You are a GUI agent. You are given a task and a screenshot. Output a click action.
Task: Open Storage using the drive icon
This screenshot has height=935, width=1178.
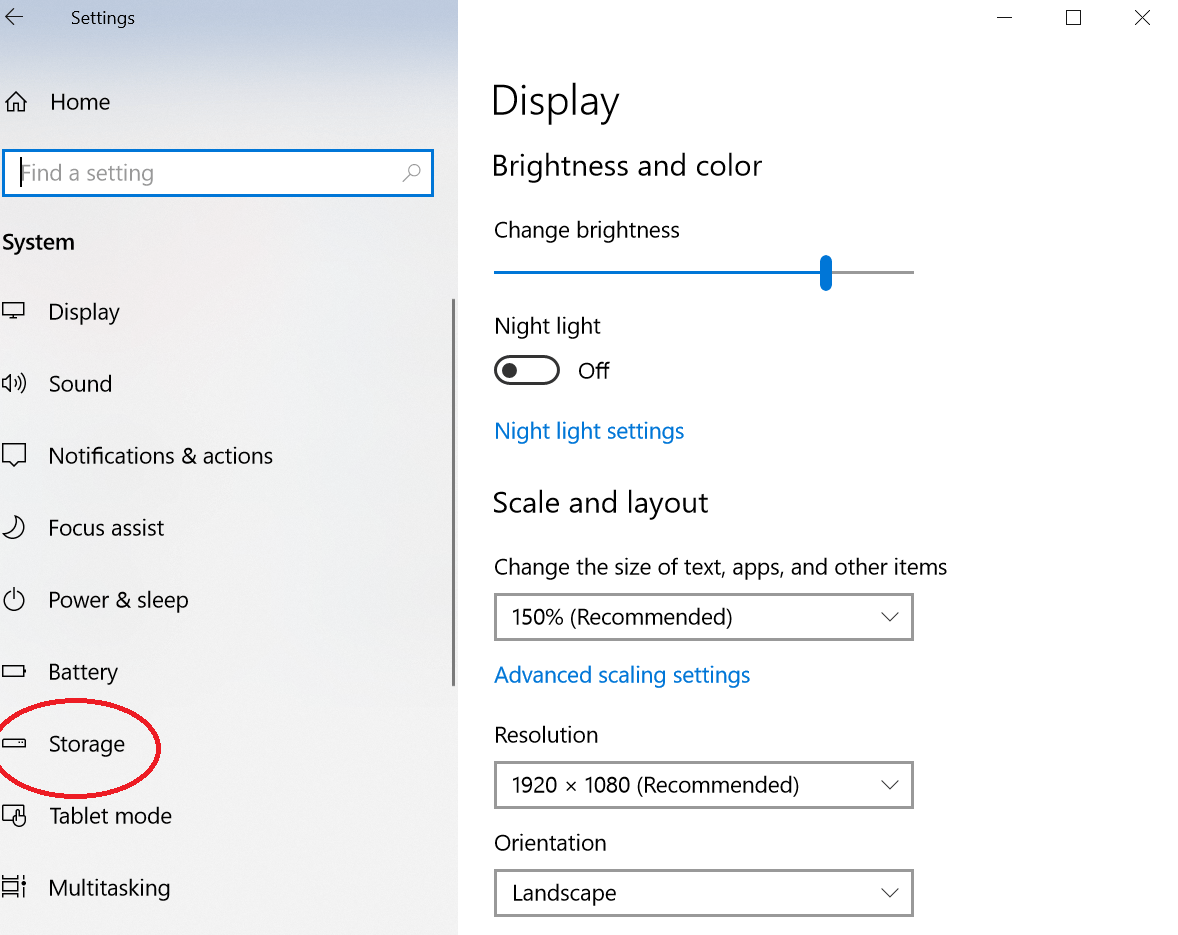click(15, 743)
